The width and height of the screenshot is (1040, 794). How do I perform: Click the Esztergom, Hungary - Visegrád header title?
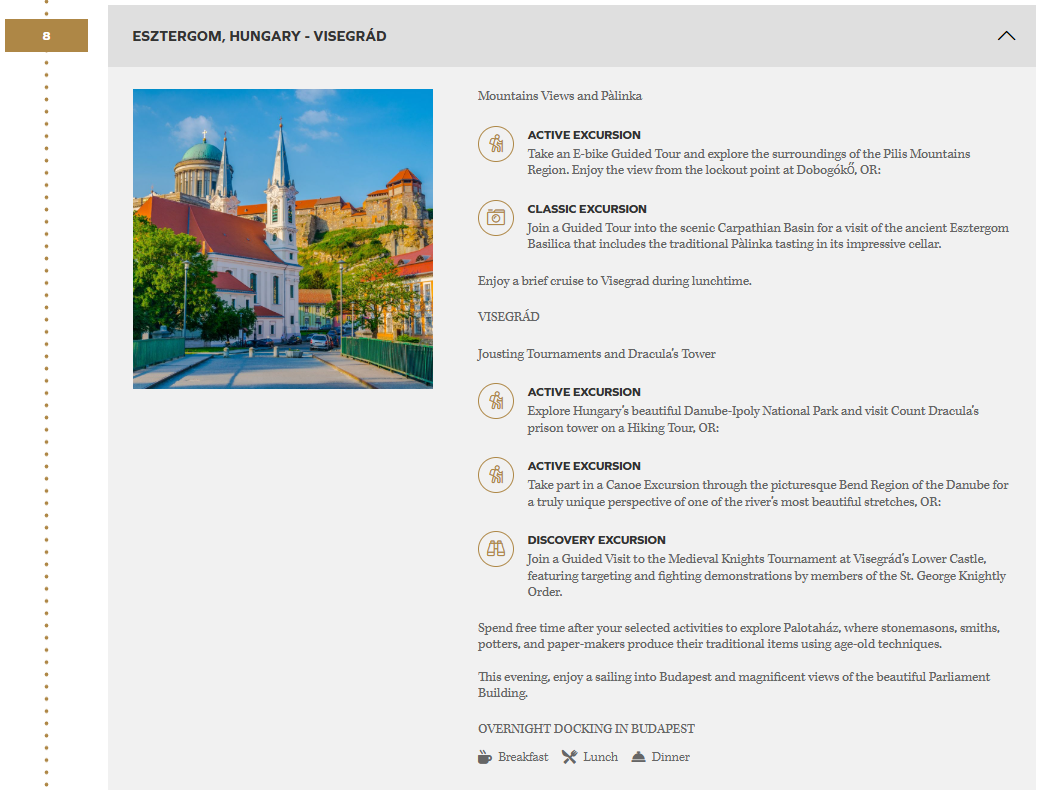click(x=259, y=36)
